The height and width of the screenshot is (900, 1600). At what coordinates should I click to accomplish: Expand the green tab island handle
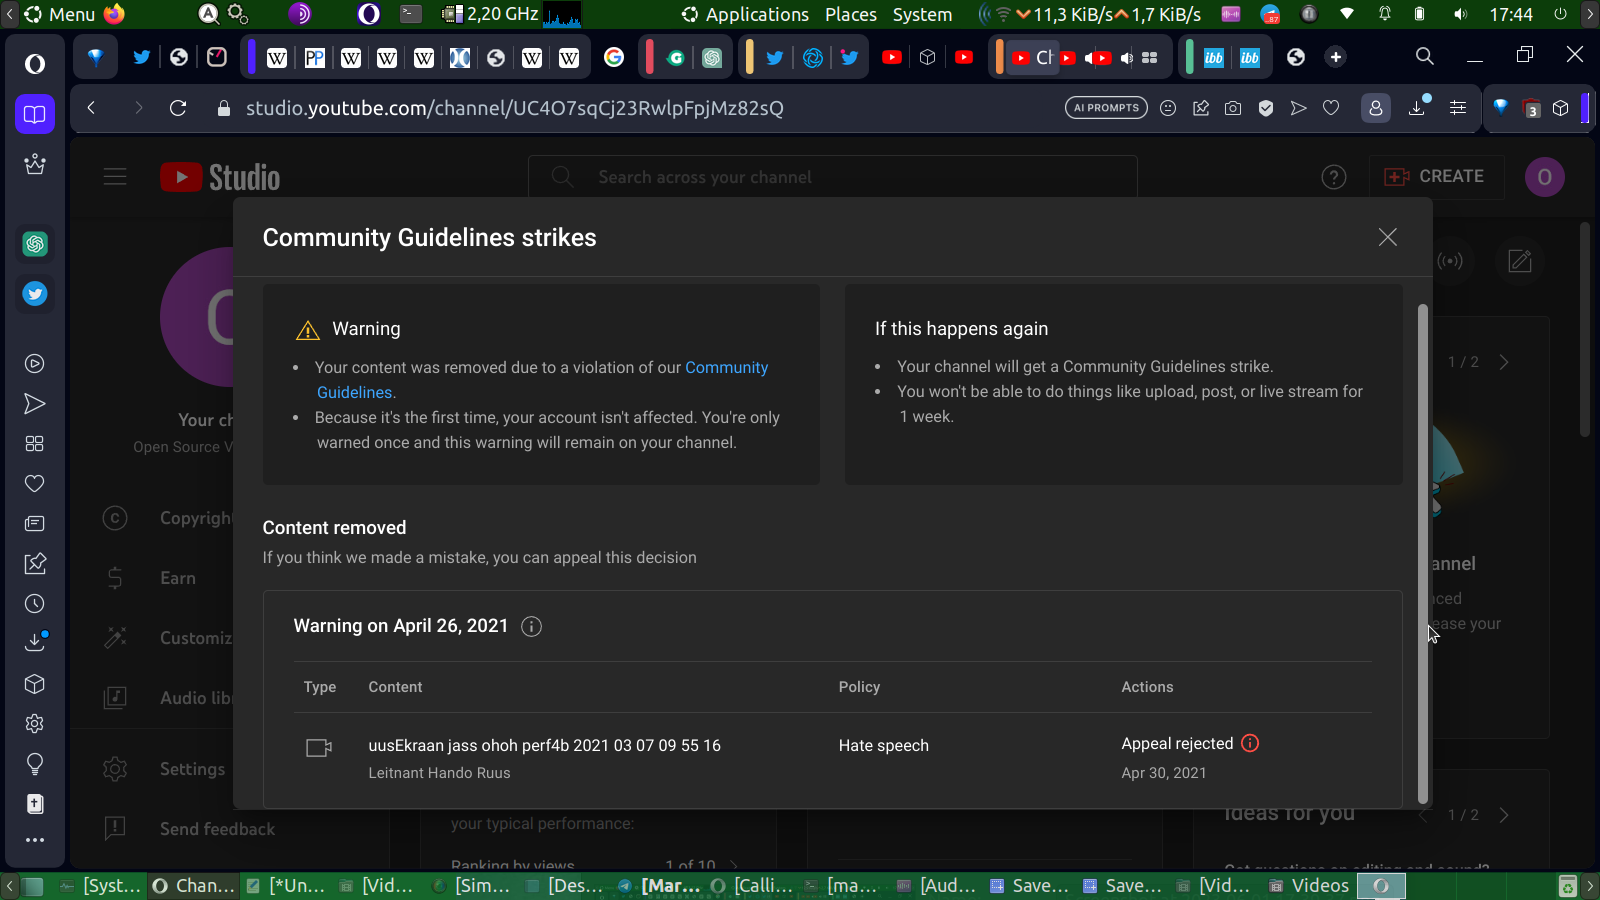point(1189,57)
